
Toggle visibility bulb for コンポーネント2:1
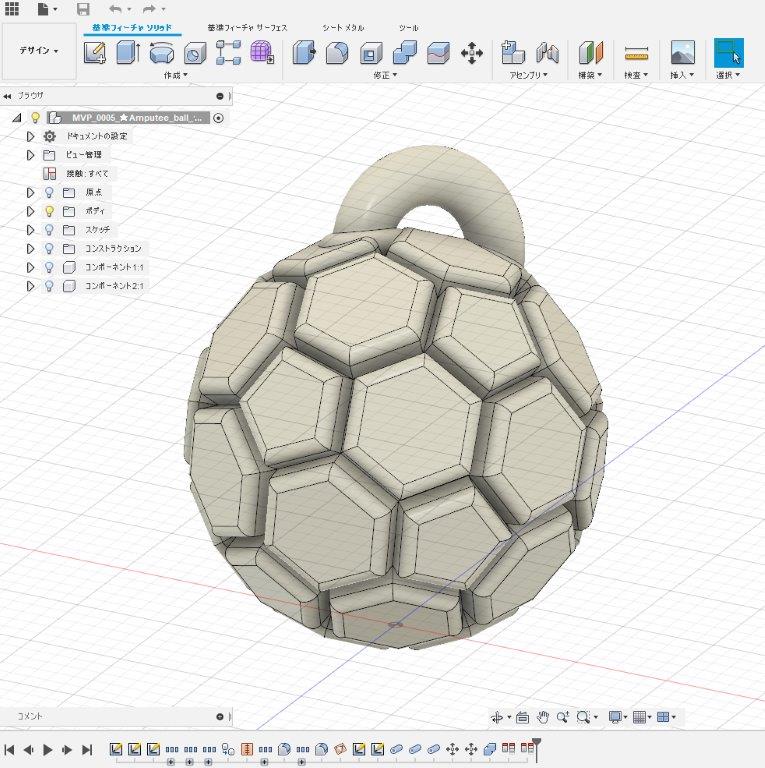pyautogui.click(x=49, y=286)
